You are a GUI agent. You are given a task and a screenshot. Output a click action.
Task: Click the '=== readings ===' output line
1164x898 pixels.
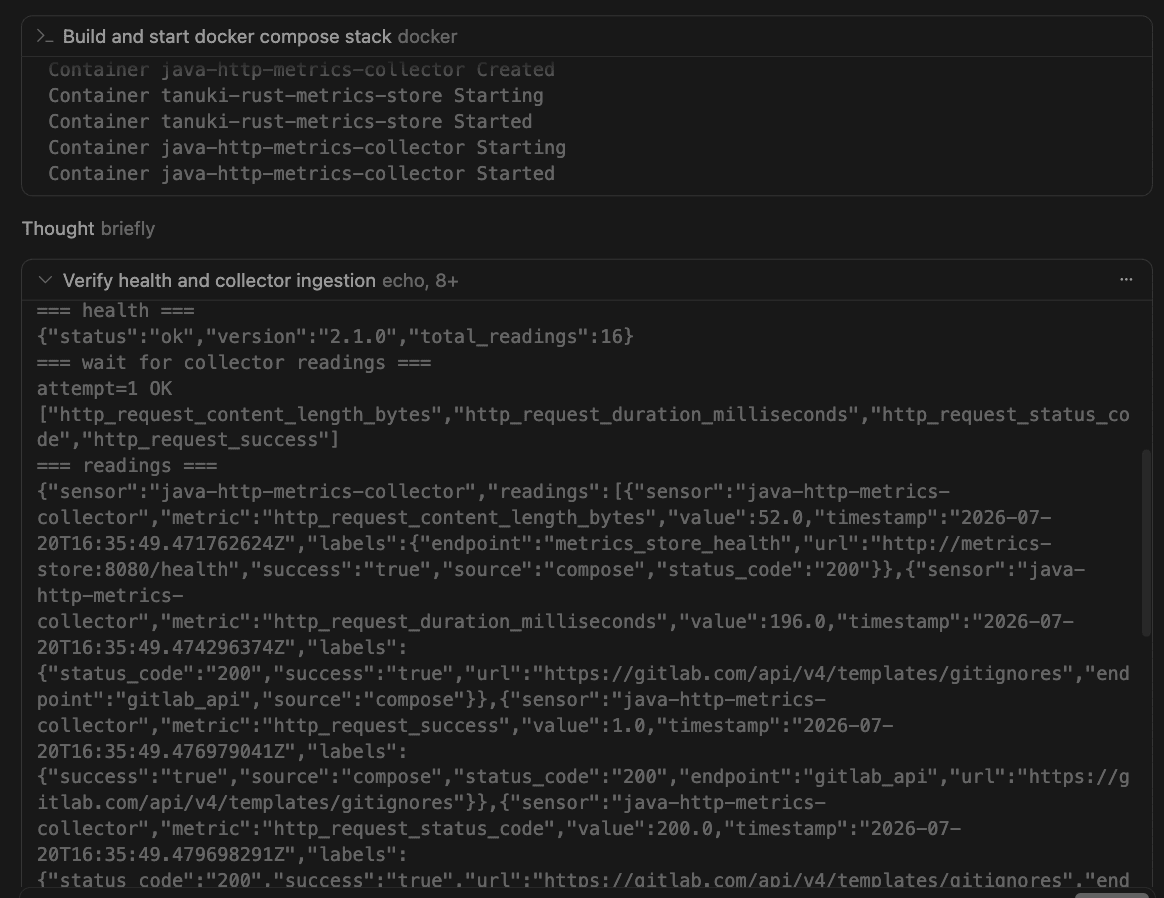[x=127, y=466]
